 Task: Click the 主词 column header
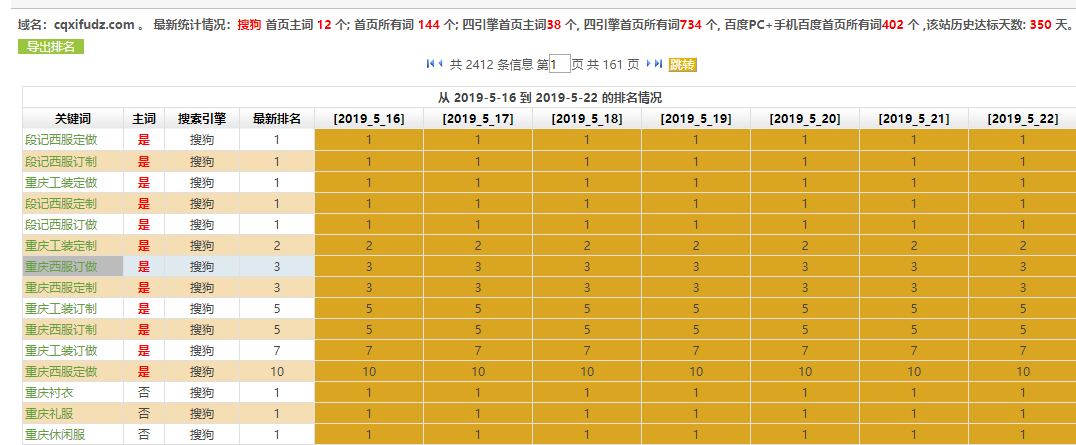143,118
